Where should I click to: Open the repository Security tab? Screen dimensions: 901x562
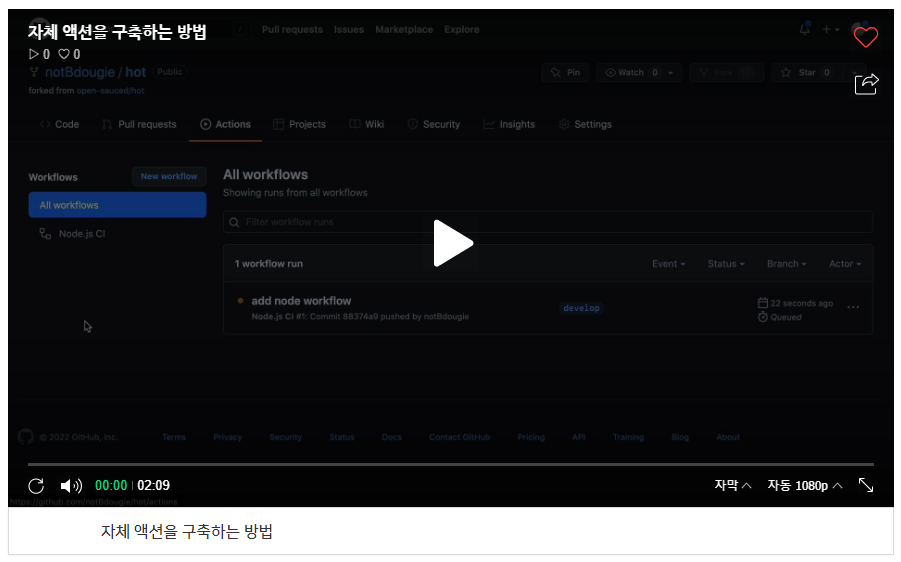click(434, 124)
